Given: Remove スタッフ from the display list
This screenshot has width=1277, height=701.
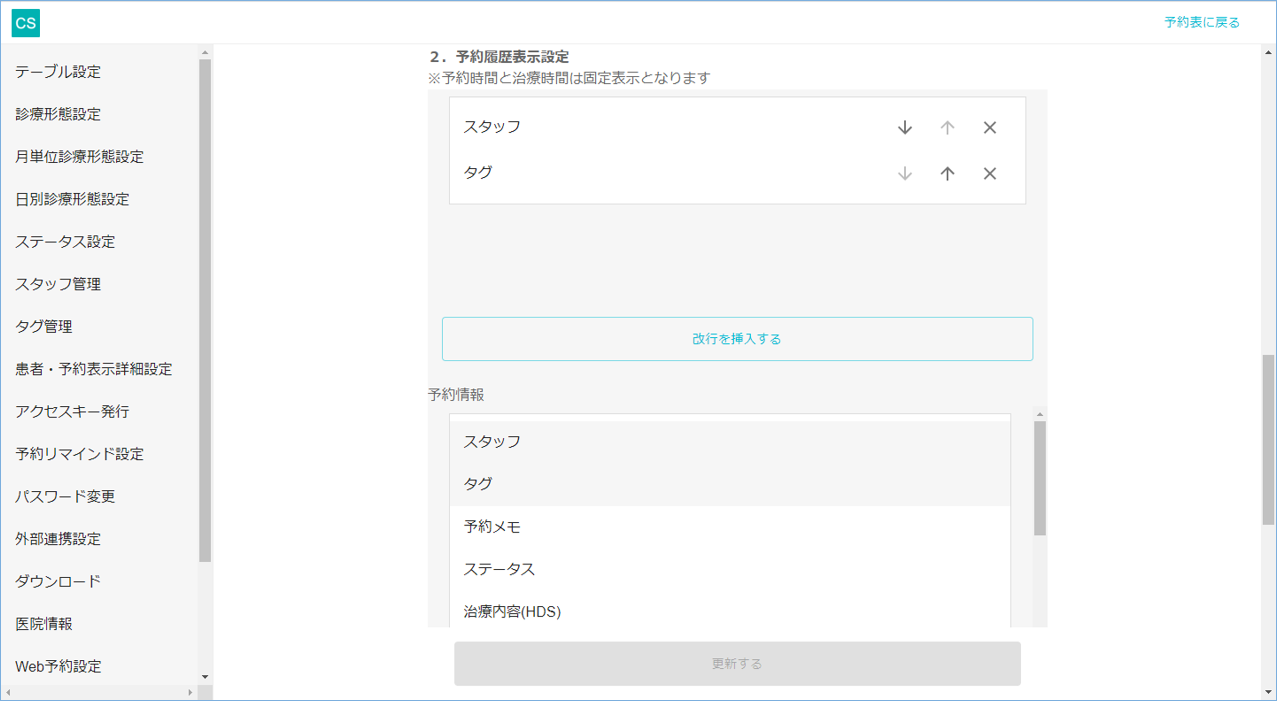Looking at the screenshot, I should [x=990, y=128].
